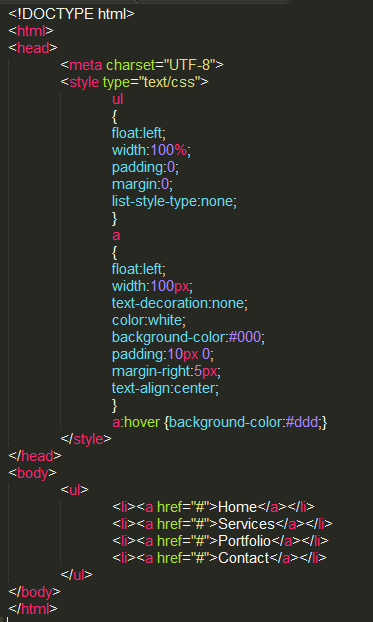This screenshot has width=373, height=622.
Task: Select the style type="text/css" line
Action: (x=135, y=82)
